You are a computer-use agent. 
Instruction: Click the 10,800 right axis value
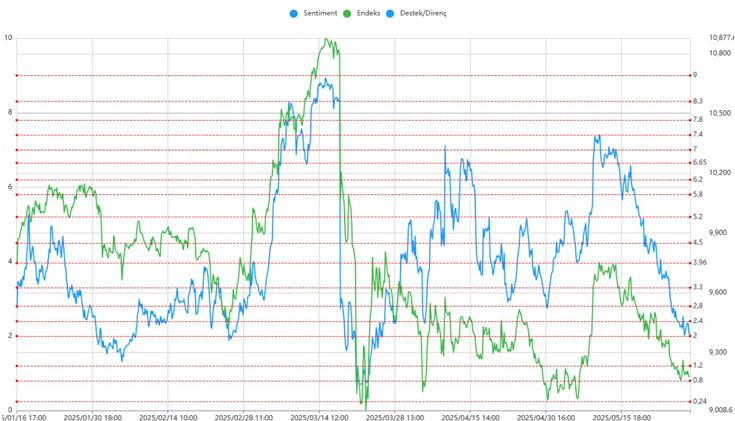pyautogui.click(x=720, y=52)
